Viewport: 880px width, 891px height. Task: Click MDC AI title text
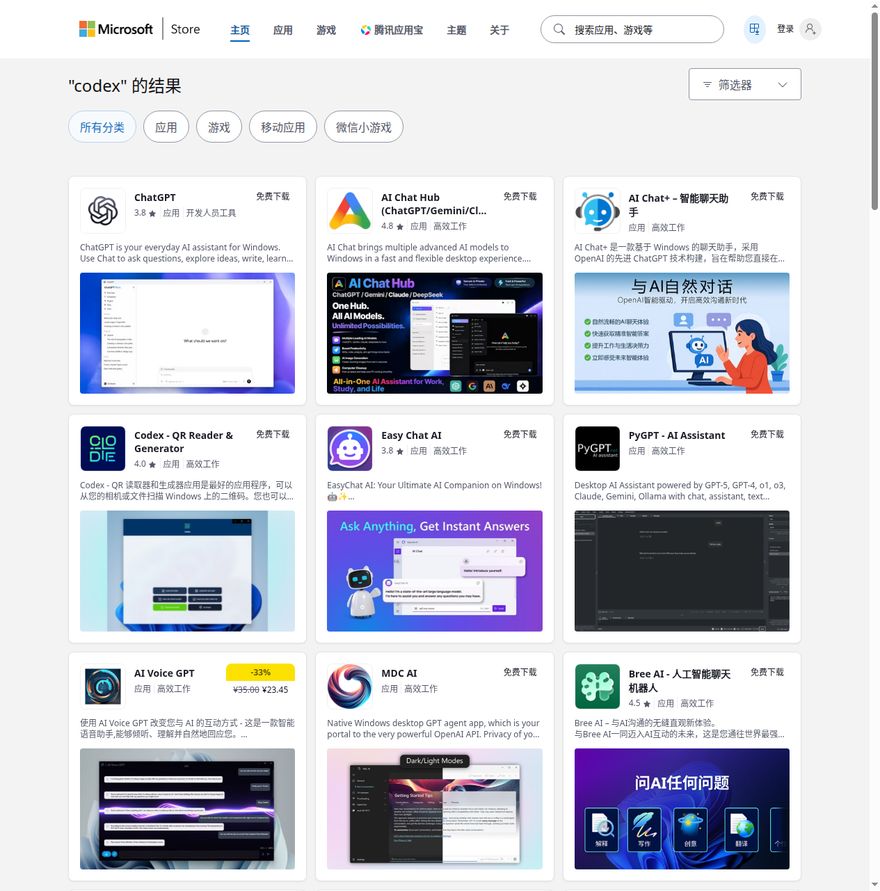(399, 673)
